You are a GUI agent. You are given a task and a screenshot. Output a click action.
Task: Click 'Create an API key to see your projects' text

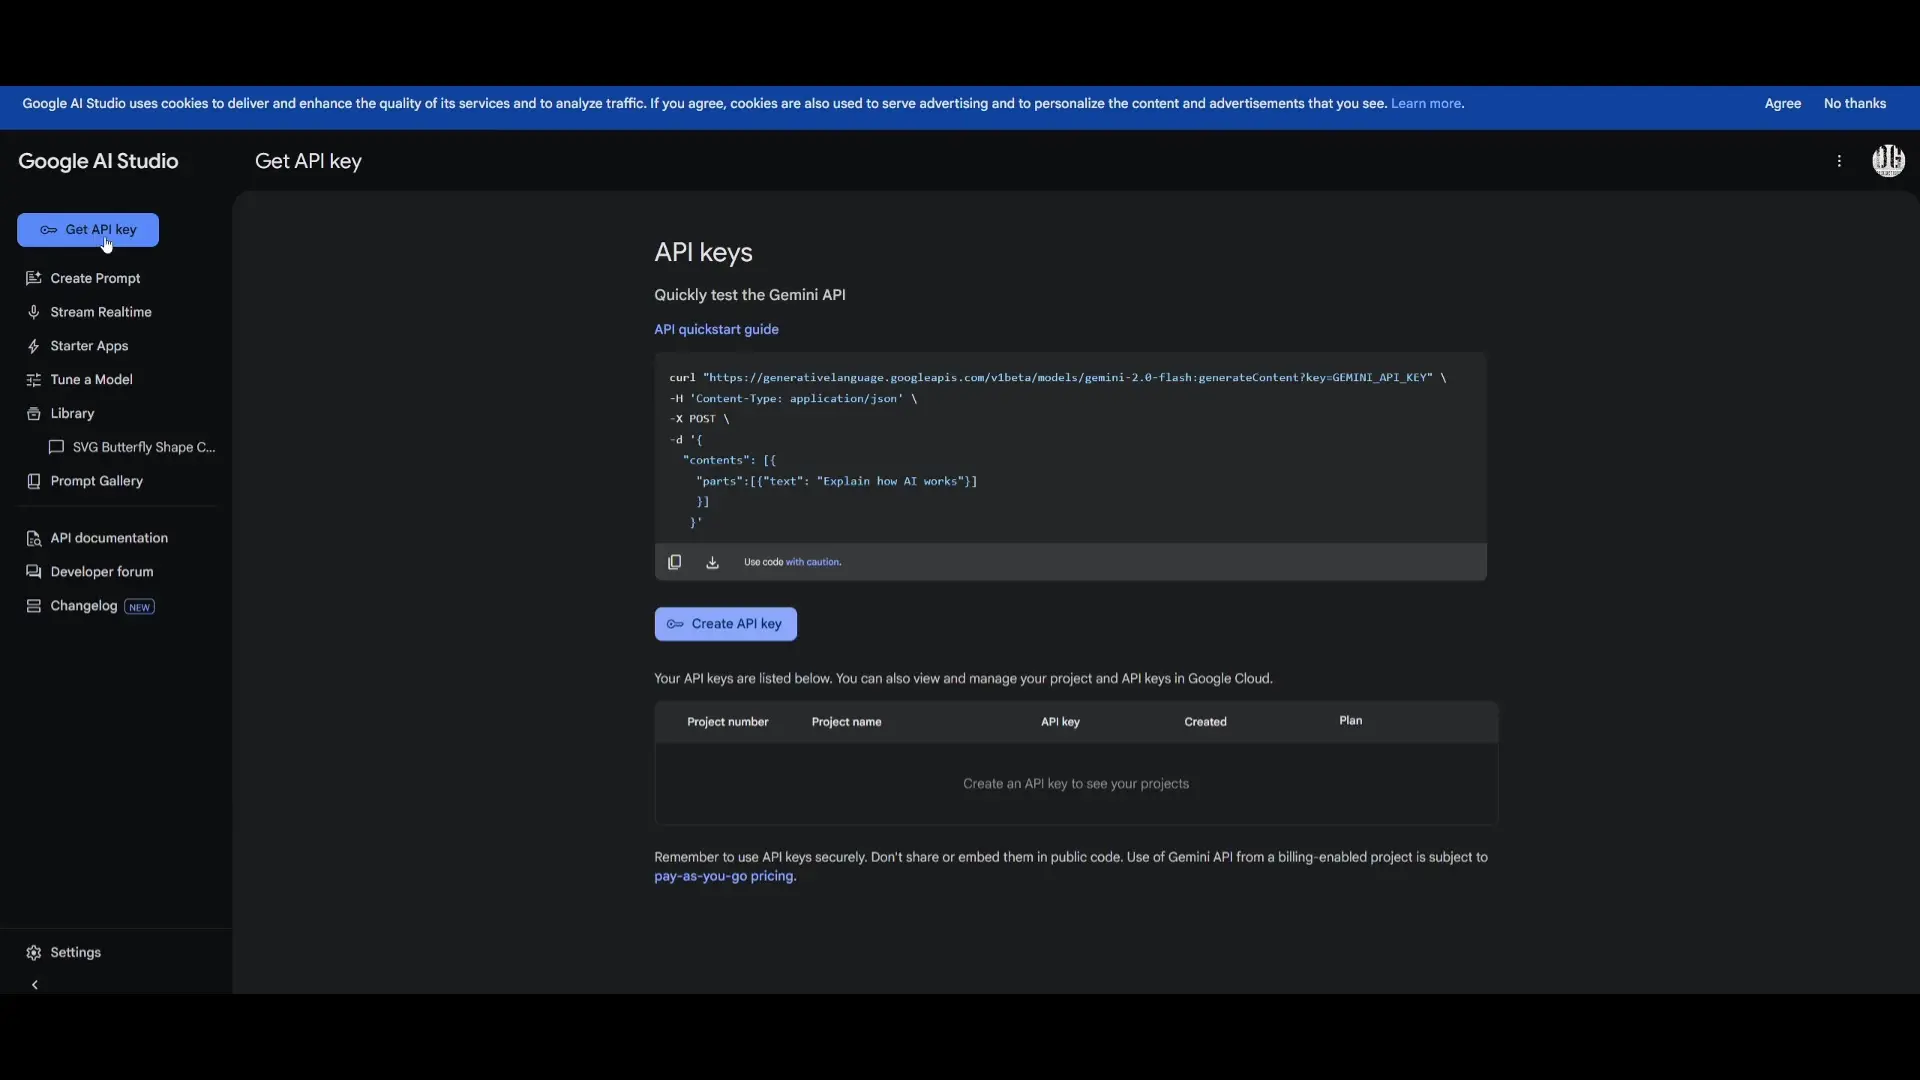(x=1076, y=784)
